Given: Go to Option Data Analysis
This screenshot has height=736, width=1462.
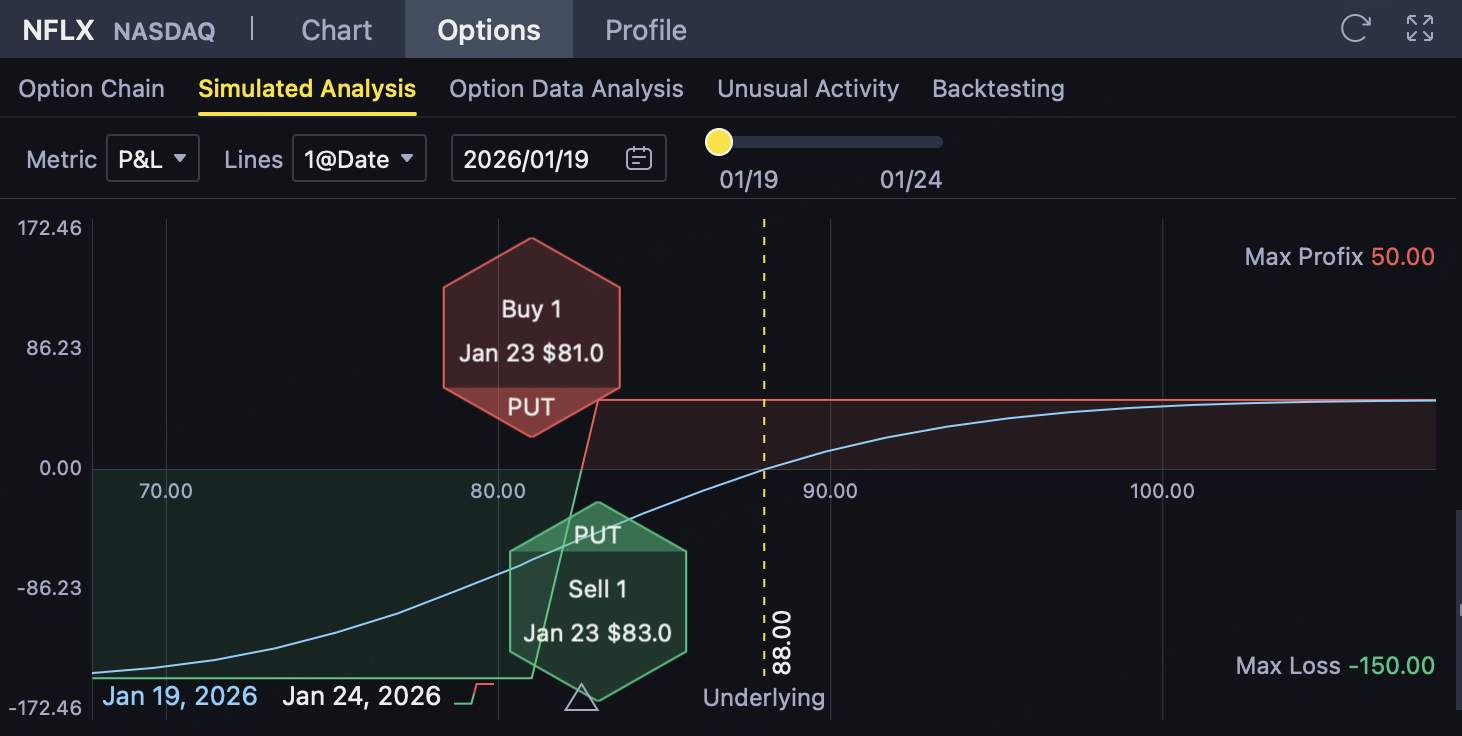Looking at the screenshot, I should click(566, 89).
